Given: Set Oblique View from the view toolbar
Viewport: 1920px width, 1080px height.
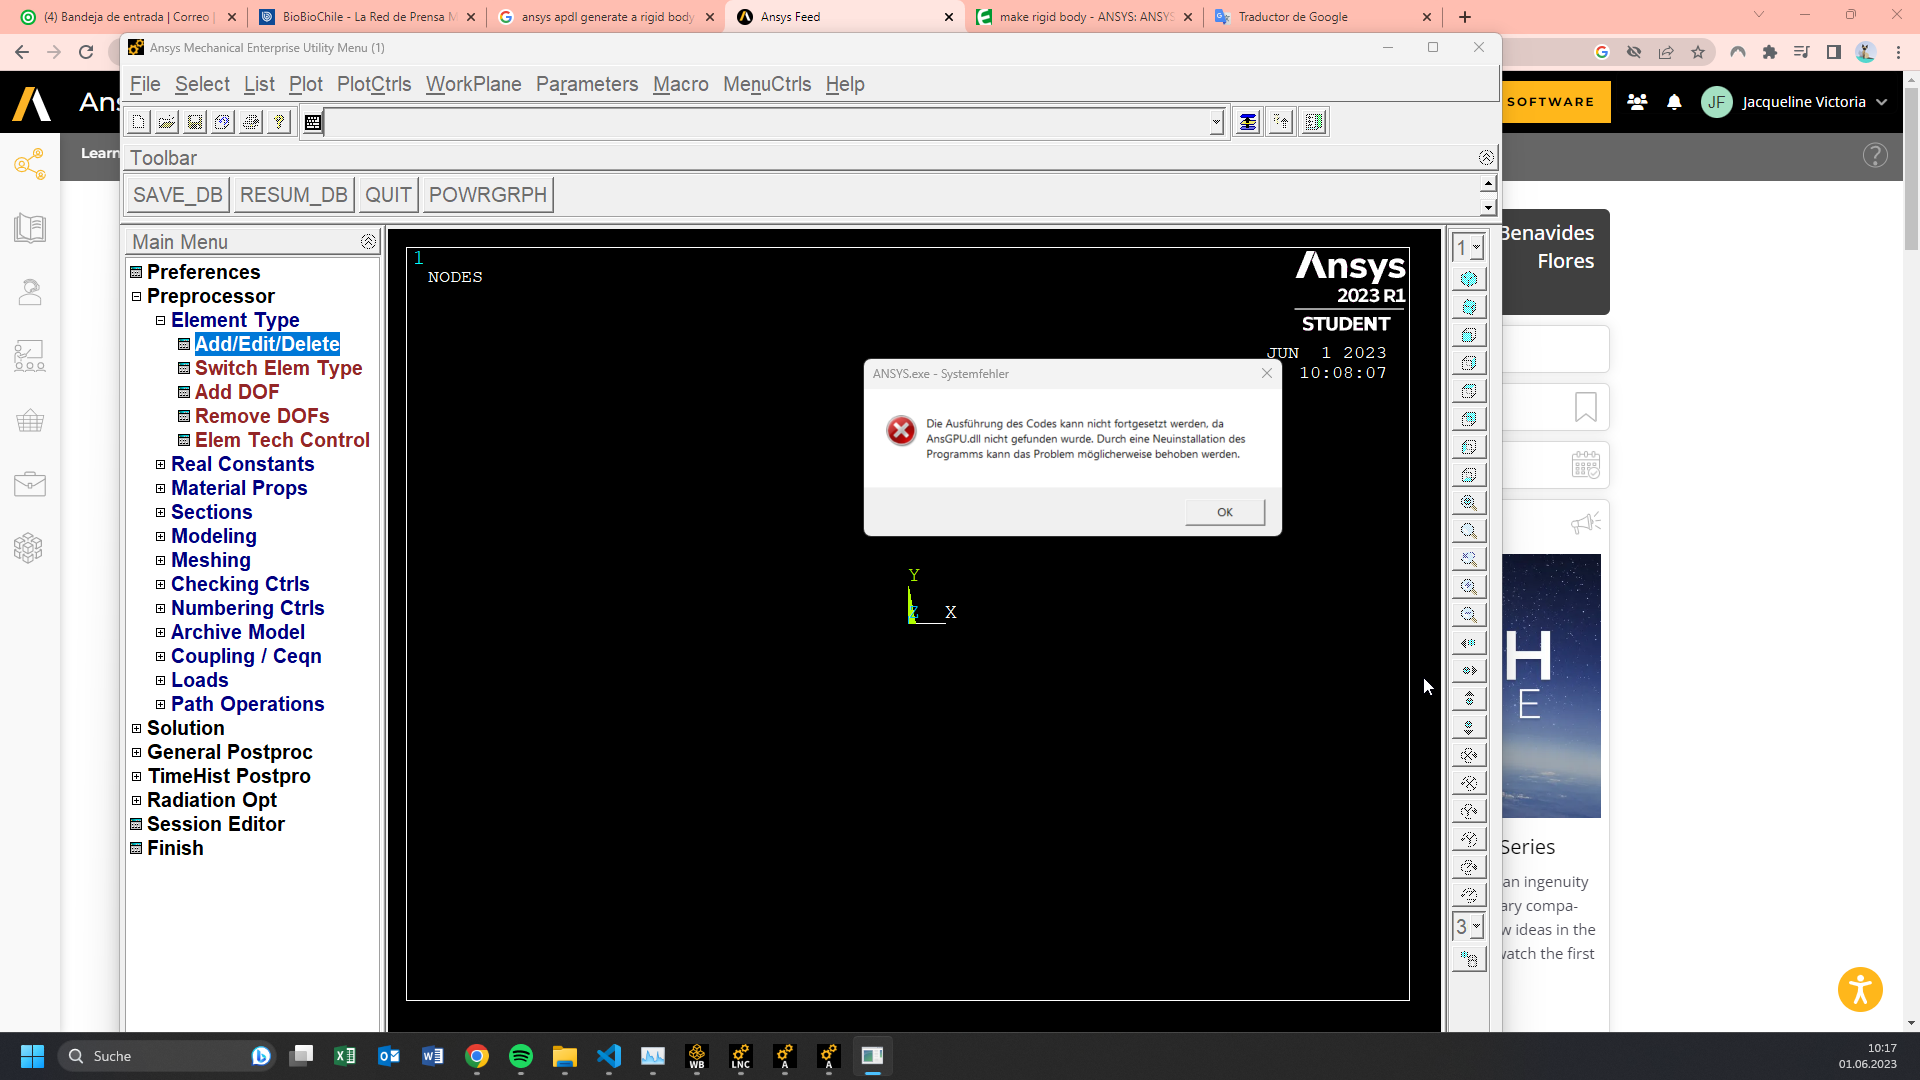Looking at the screenshot, I should pyautogui.click(x=1469, y=307).
